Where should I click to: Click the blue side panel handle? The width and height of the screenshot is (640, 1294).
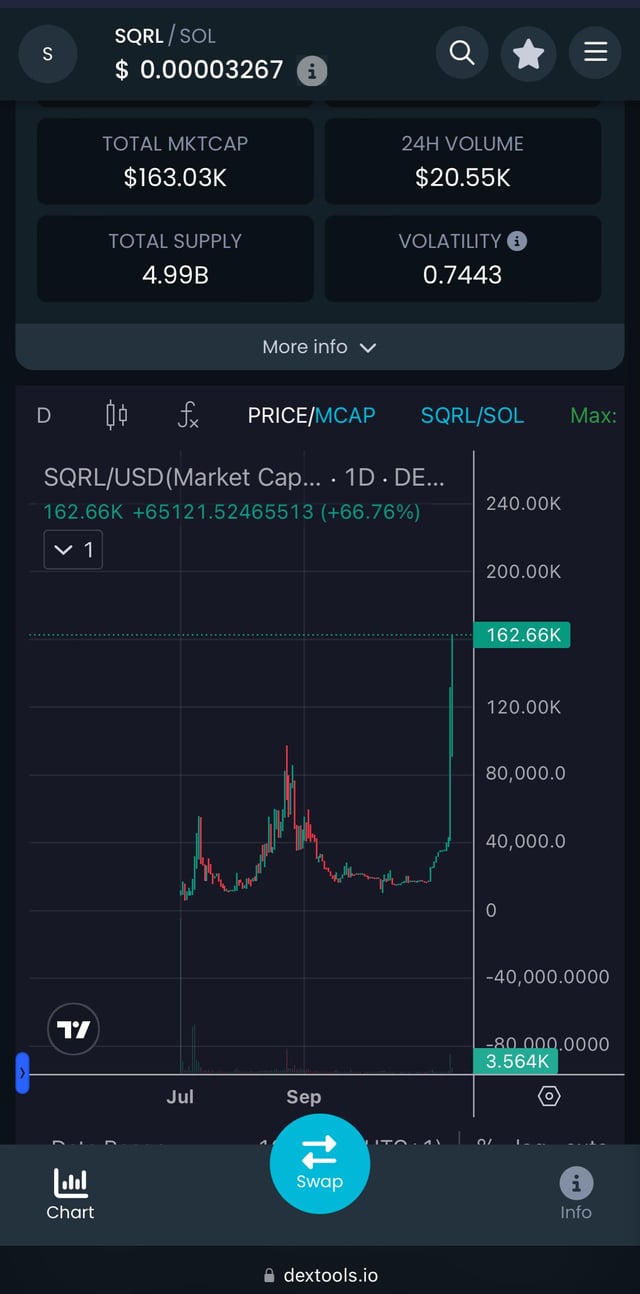(22, 1073)
